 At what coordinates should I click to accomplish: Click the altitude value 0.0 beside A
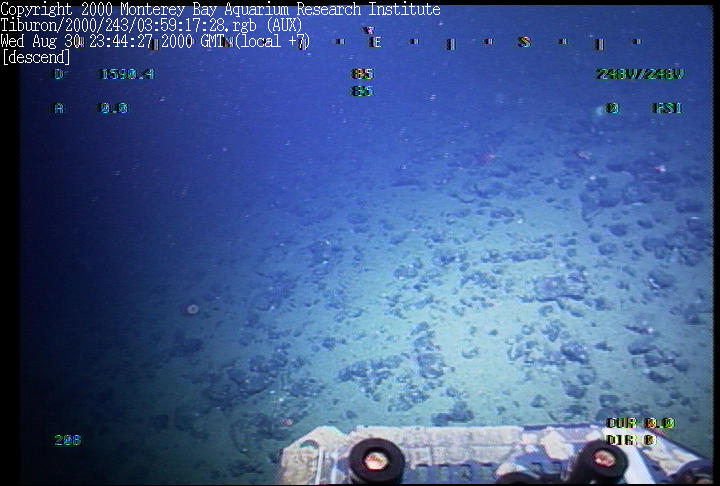pyautogui.click(x=114, y=108)
